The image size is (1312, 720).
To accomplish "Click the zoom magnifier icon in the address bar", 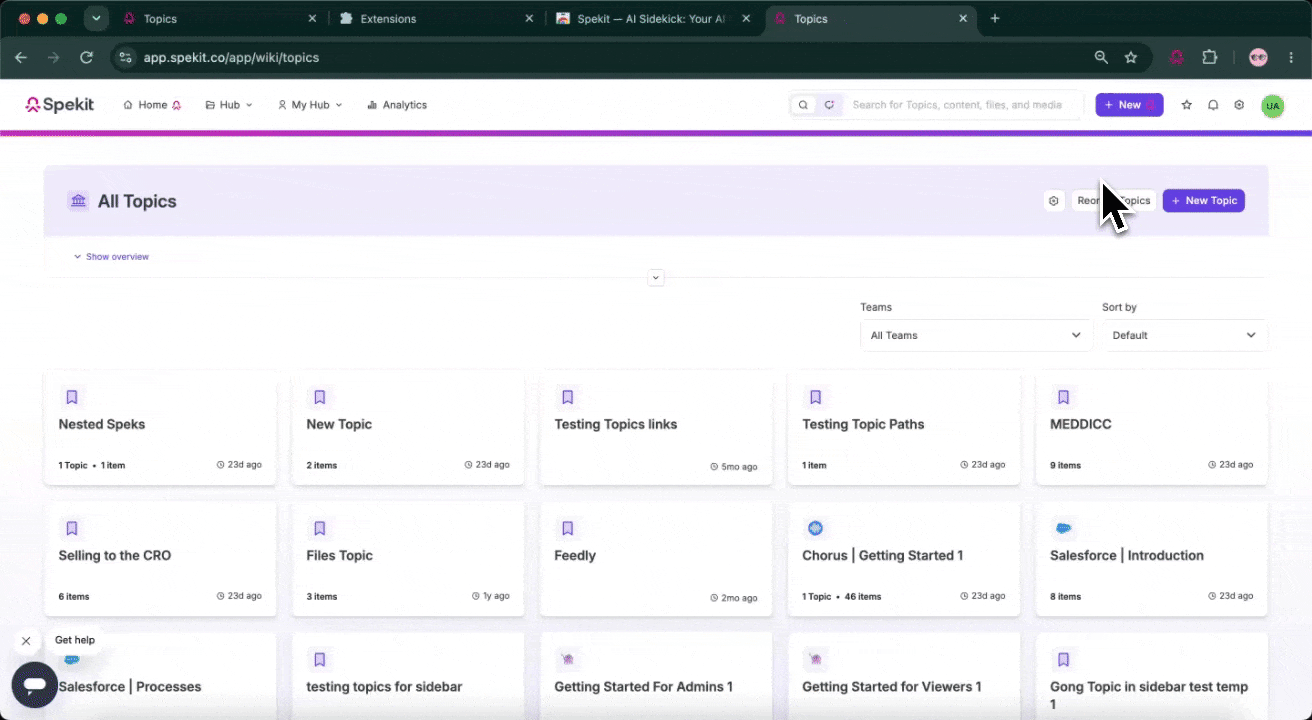I will click(1101, 58).
